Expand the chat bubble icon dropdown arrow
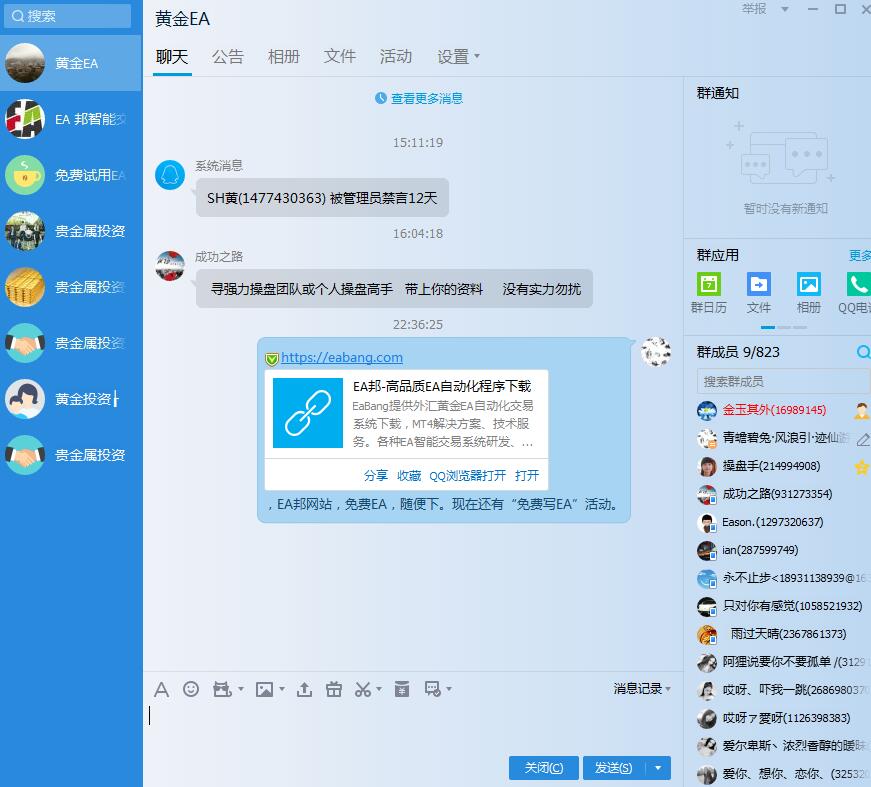Image resolution: width=871 pixels, height=787 pixels. [449, 689]
